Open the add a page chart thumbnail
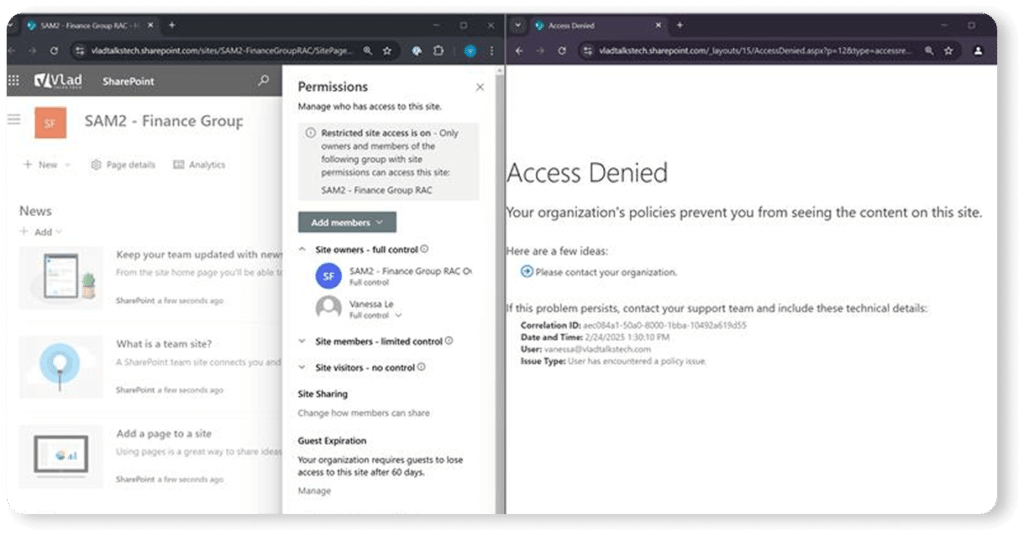 point(61,456)
